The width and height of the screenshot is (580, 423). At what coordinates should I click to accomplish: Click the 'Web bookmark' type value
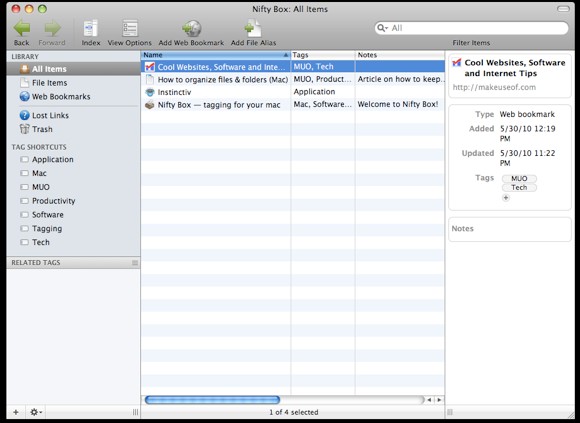[527, 114]
